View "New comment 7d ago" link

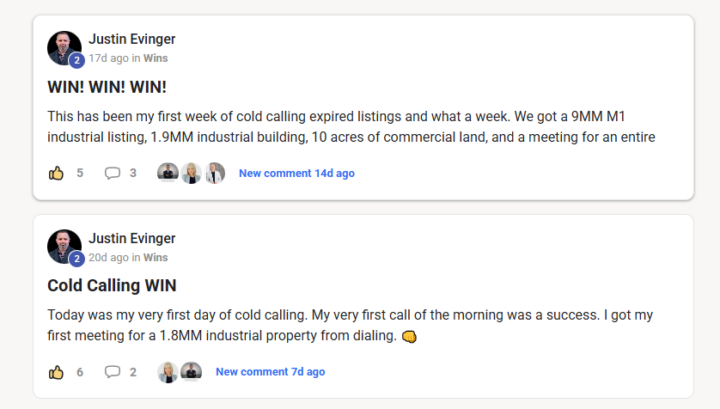point(270,372)
